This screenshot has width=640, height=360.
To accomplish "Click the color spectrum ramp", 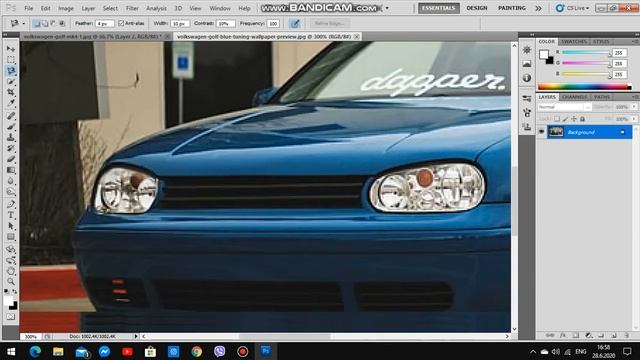I will [584, 87].
